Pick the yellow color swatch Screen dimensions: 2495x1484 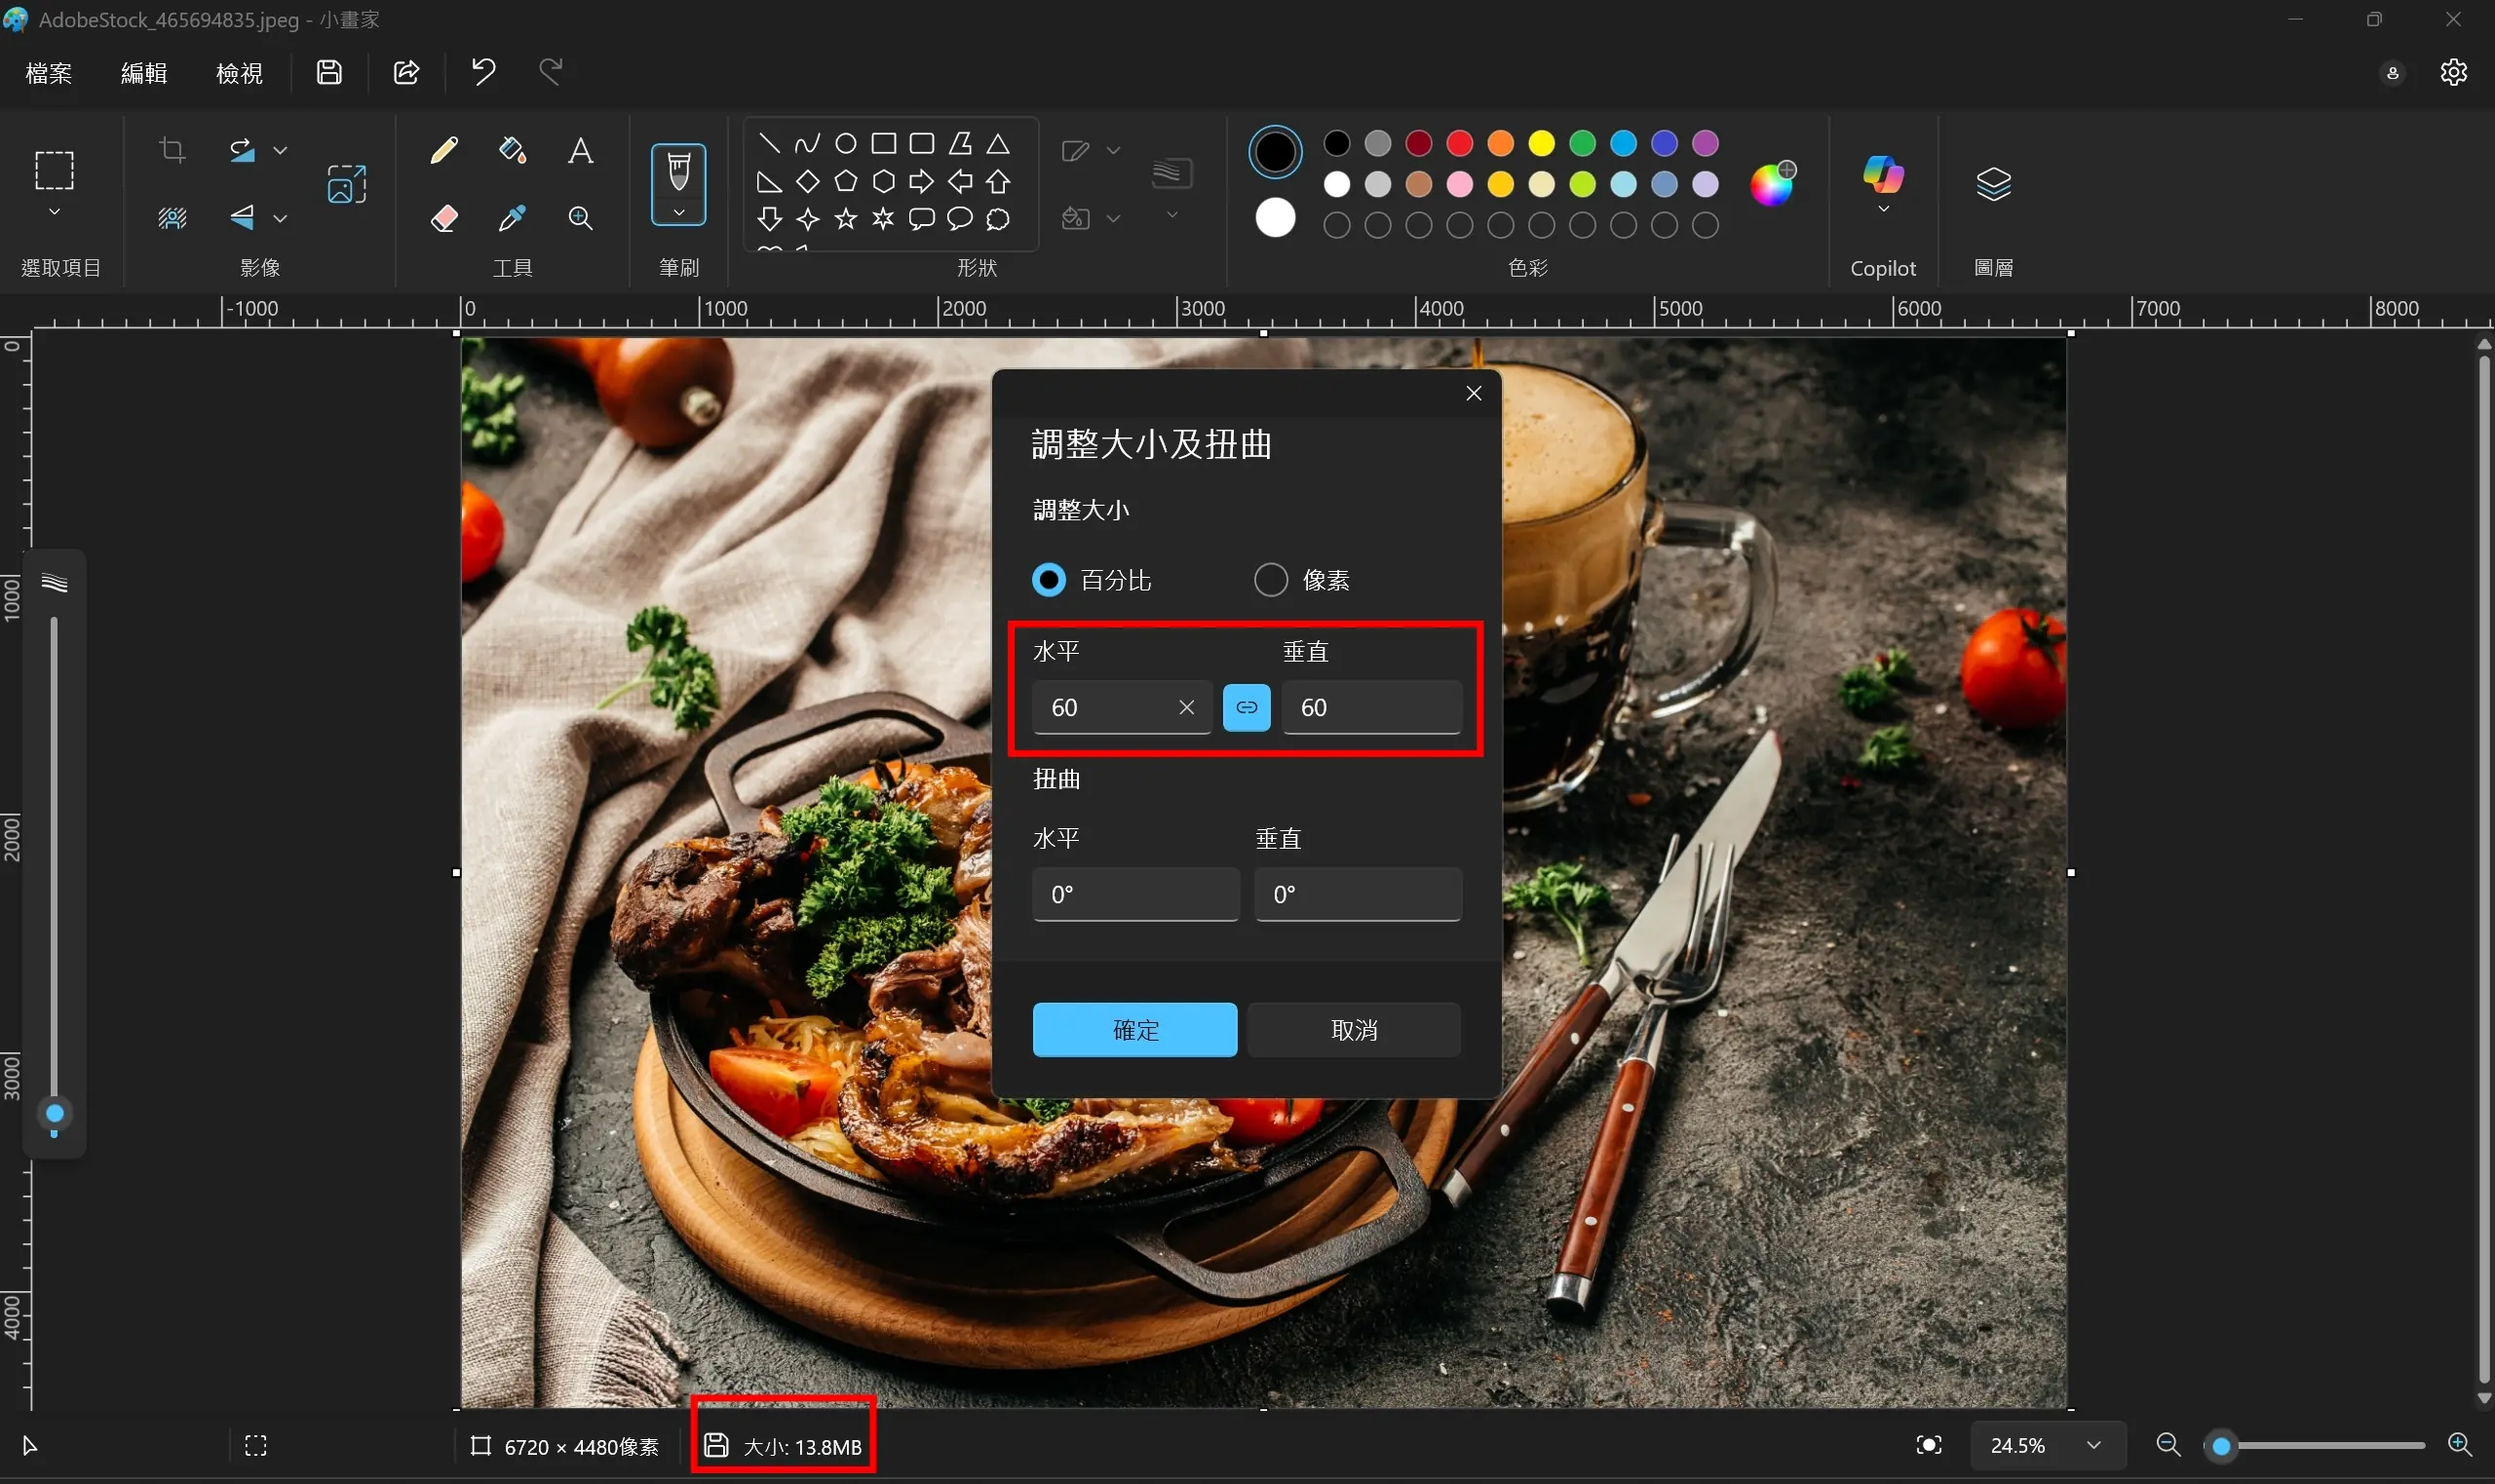pos(1541,144)
